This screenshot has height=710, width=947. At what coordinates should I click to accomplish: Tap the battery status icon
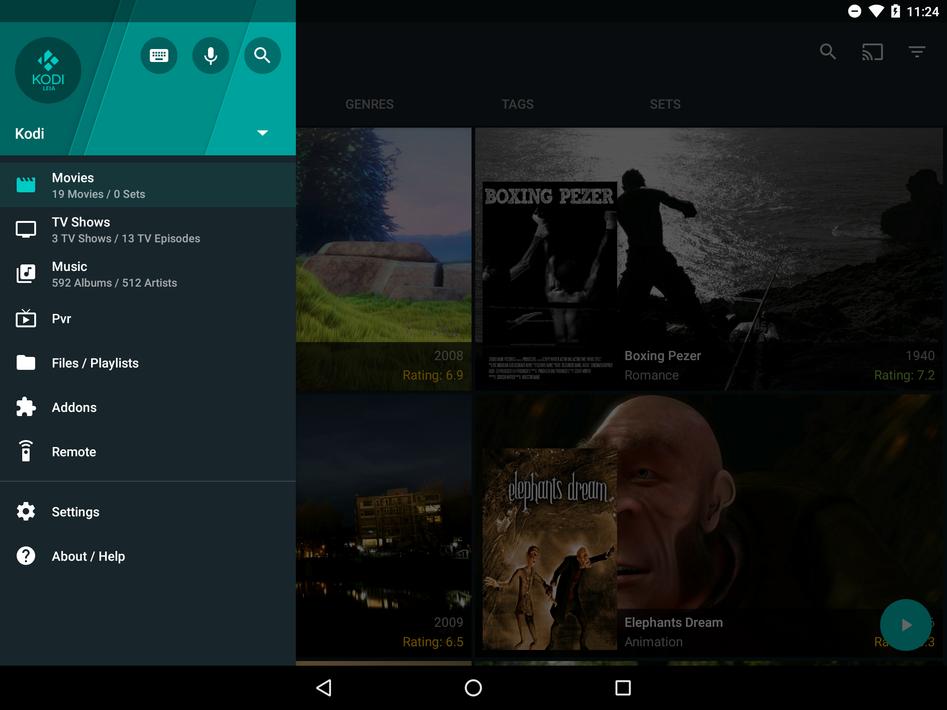tap(896, 11)
